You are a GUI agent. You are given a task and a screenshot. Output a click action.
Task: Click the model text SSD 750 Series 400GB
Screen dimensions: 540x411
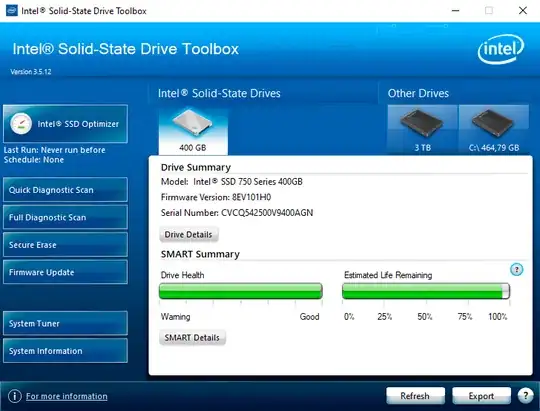point(262,182)
